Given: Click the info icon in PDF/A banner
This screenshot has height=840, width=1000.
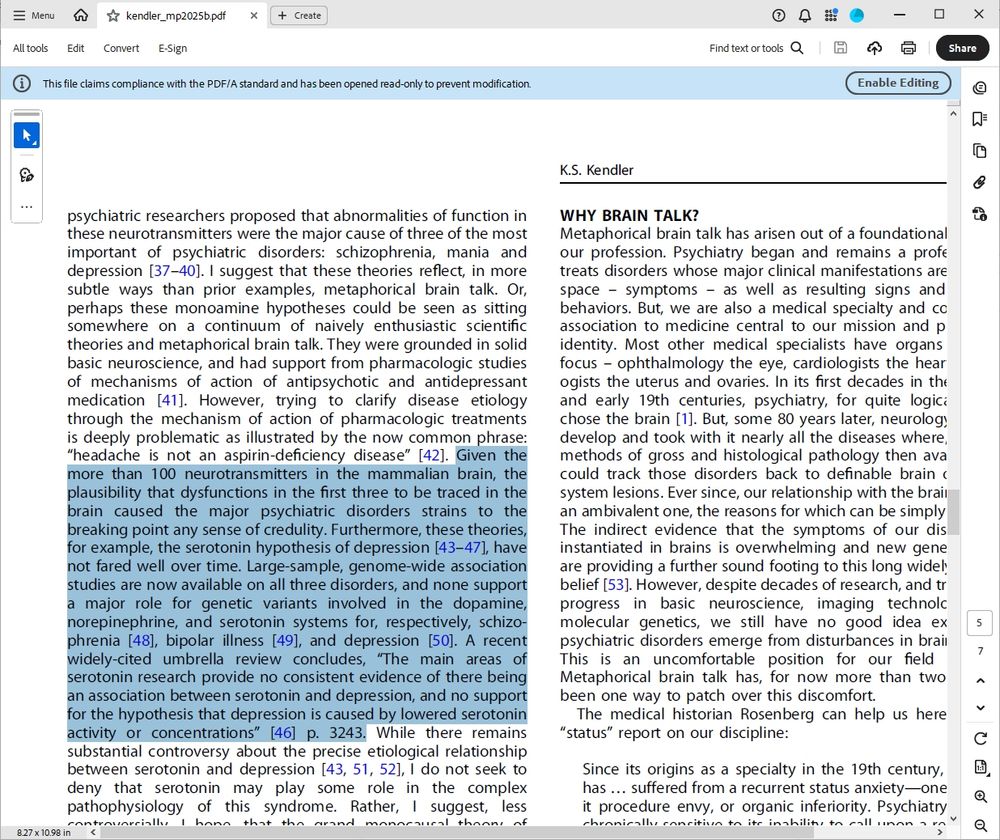Looking at the screenshot, I should tap(22, 84).
